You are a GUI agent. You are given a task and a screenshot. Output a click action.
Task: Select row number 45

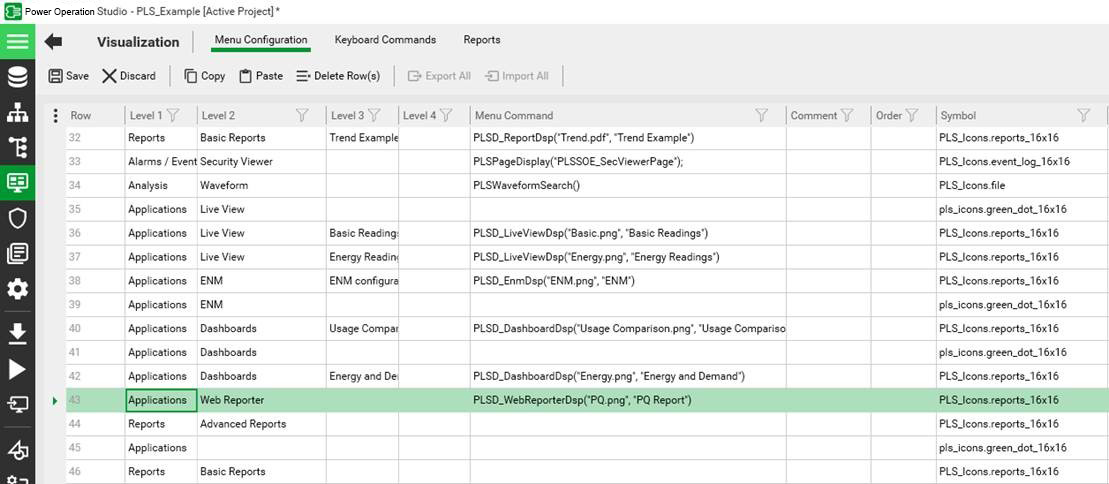[95, 448]
